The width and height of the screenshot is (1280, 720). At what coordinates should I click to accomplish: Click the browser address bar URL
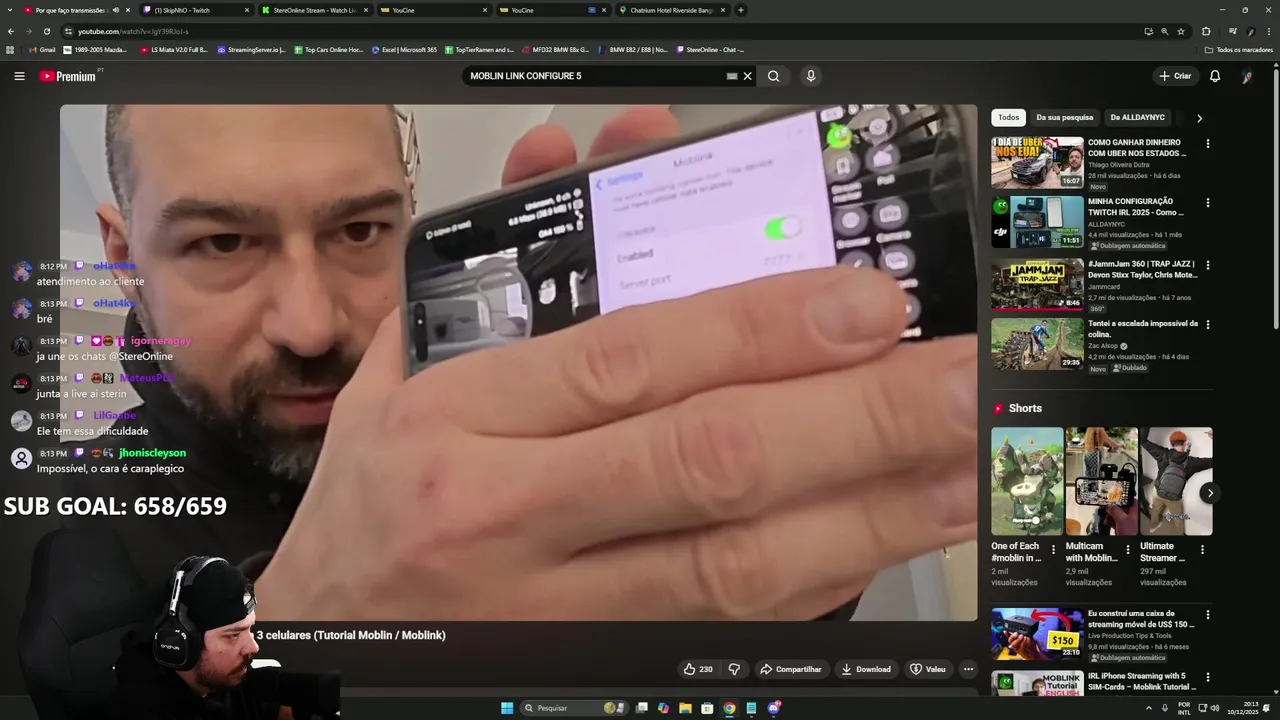pos(133,31)
